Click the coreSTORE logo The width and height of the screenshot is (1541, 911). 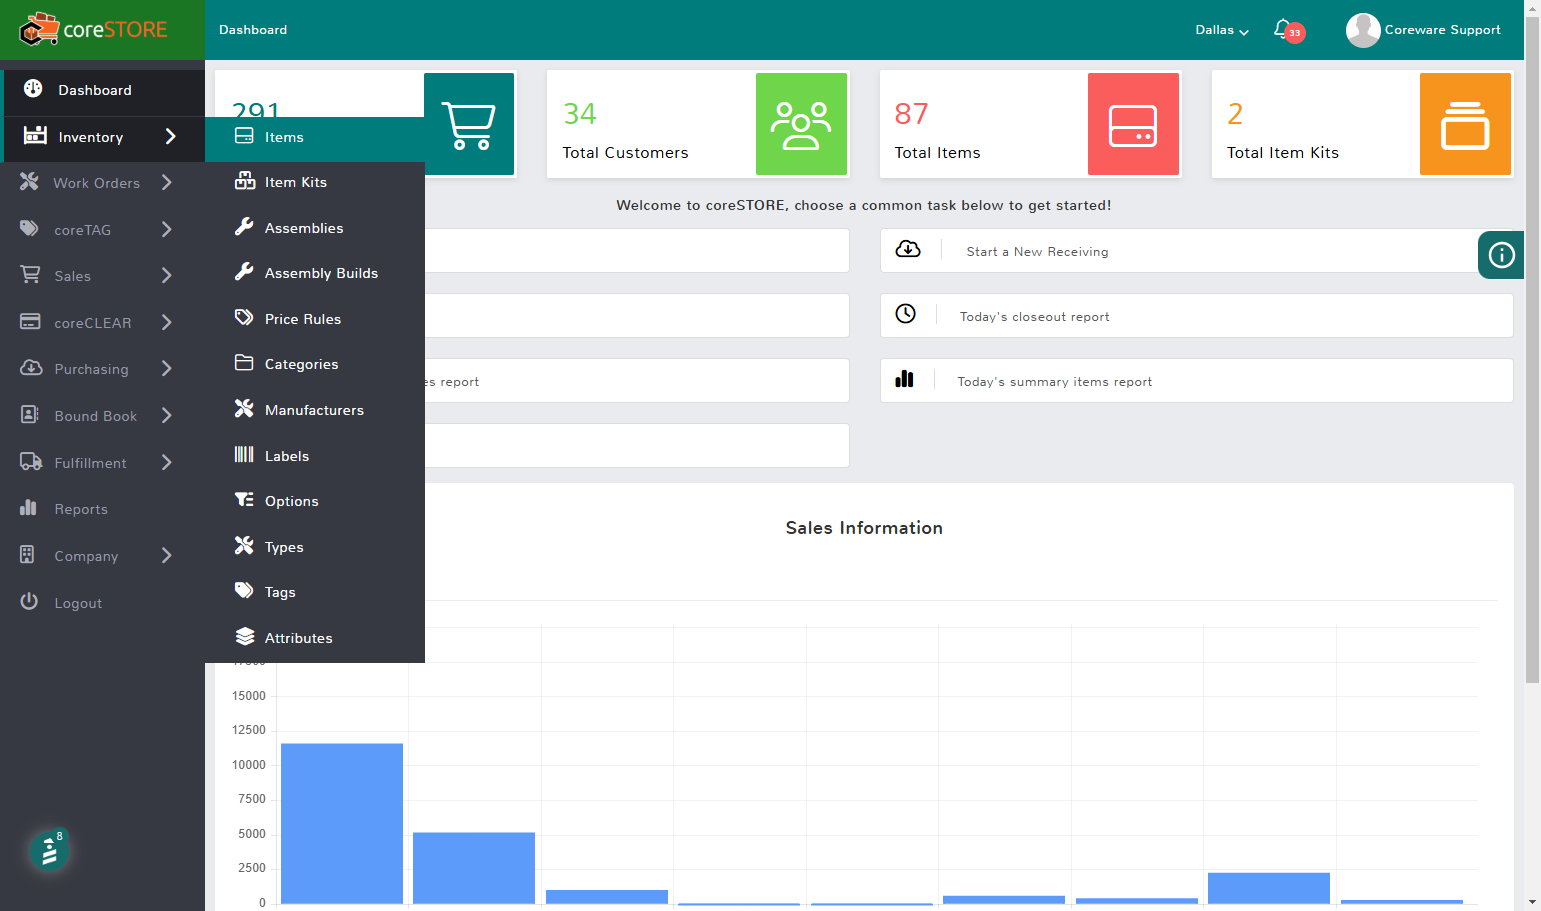(93, 29)
